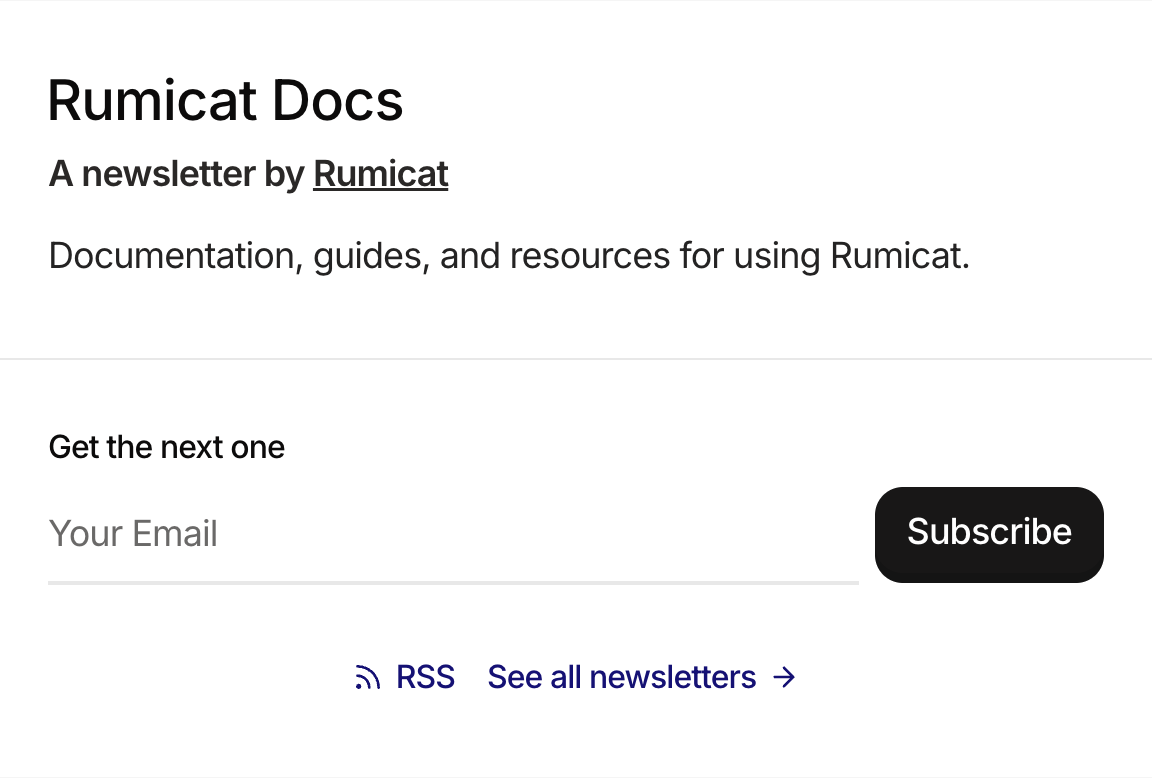Follow the See all newsletters link

tap(622, 677)
